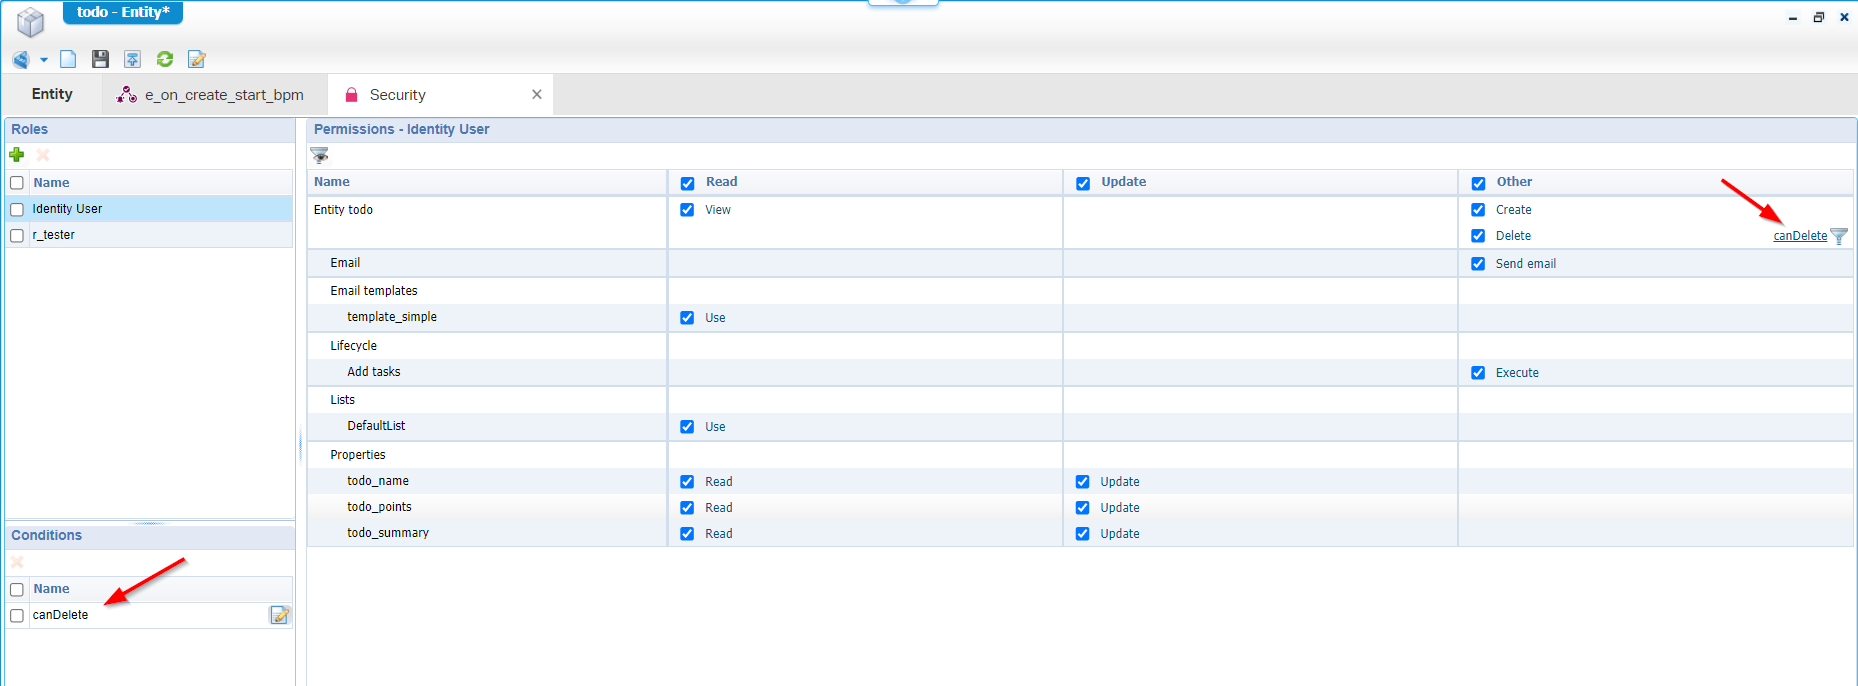Add a role with the green plus

(x=17, y=155)
